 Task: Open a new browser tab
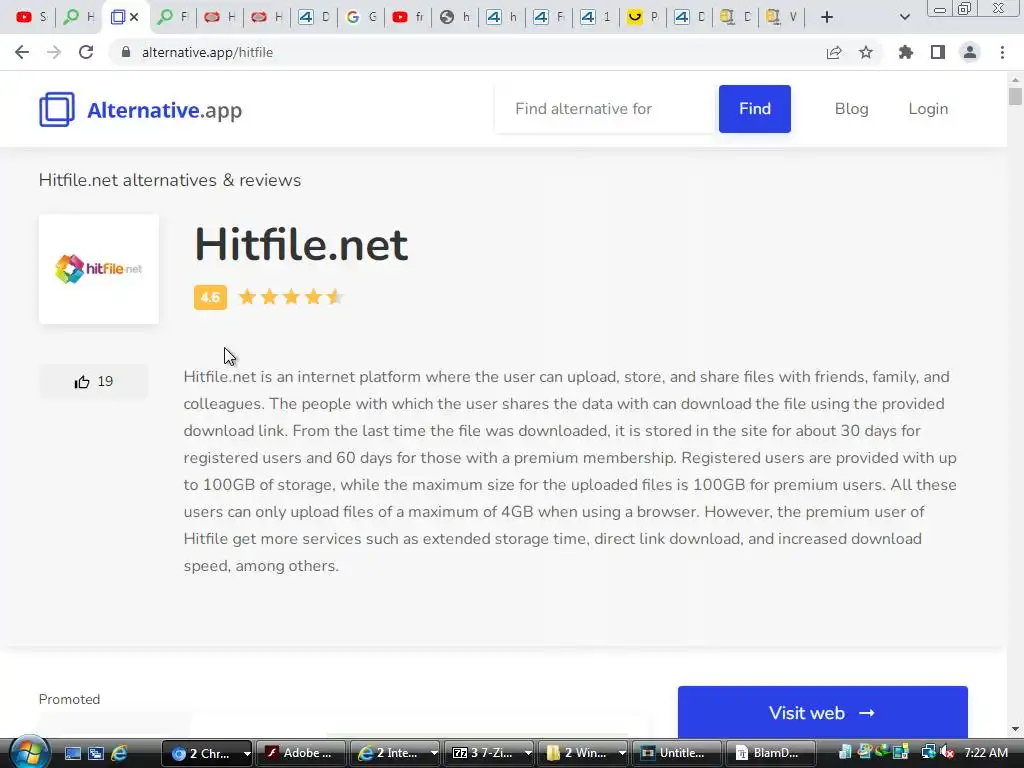(x=827, y=17)
